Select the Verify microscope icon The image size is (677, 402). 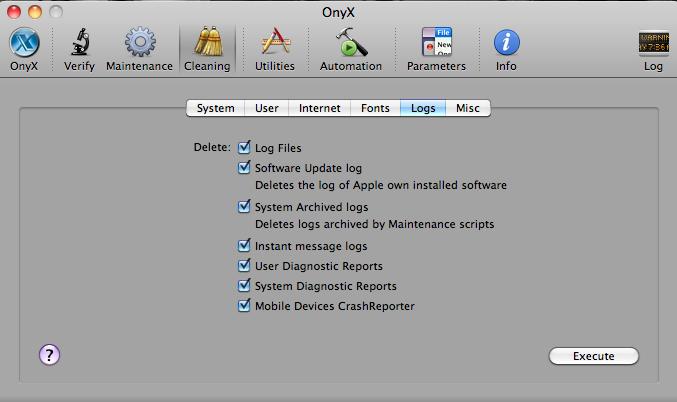[80, 42]
